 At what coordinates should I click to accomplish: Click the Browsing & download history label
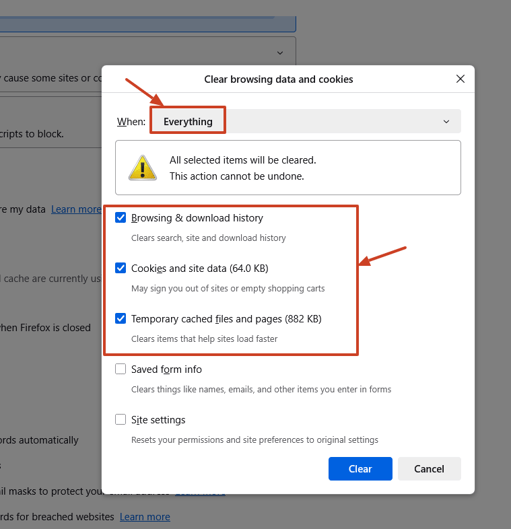(197, 218)
